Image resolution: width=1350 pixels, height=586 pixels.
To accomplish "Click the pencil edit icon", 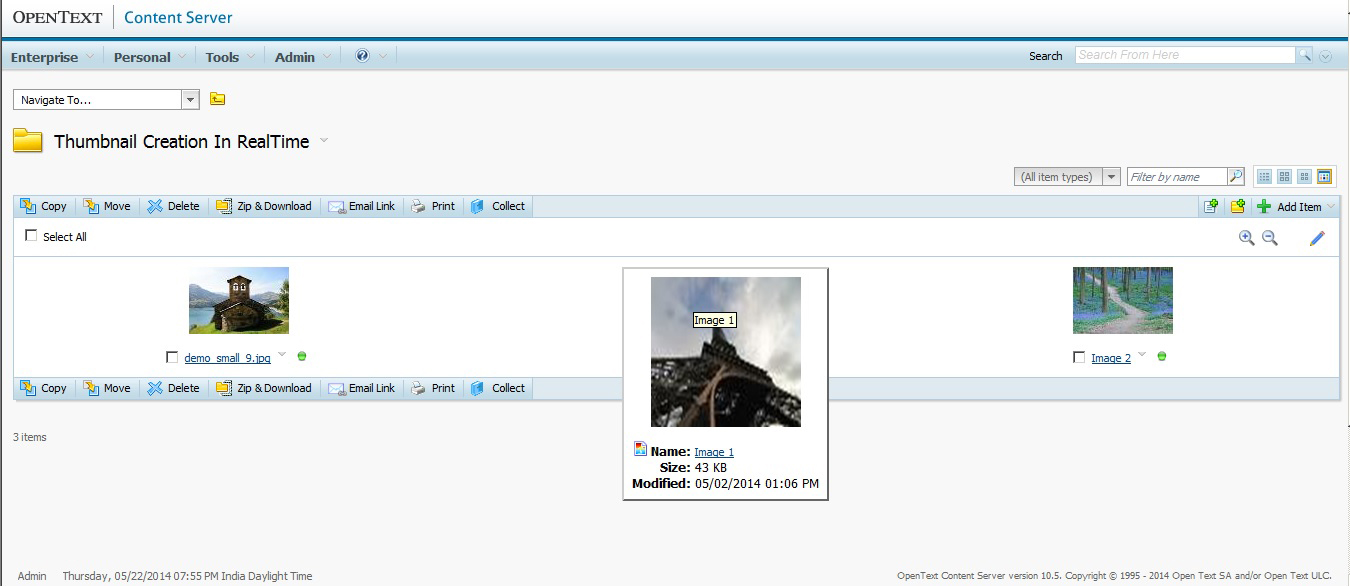I will tap(1317, 238).
